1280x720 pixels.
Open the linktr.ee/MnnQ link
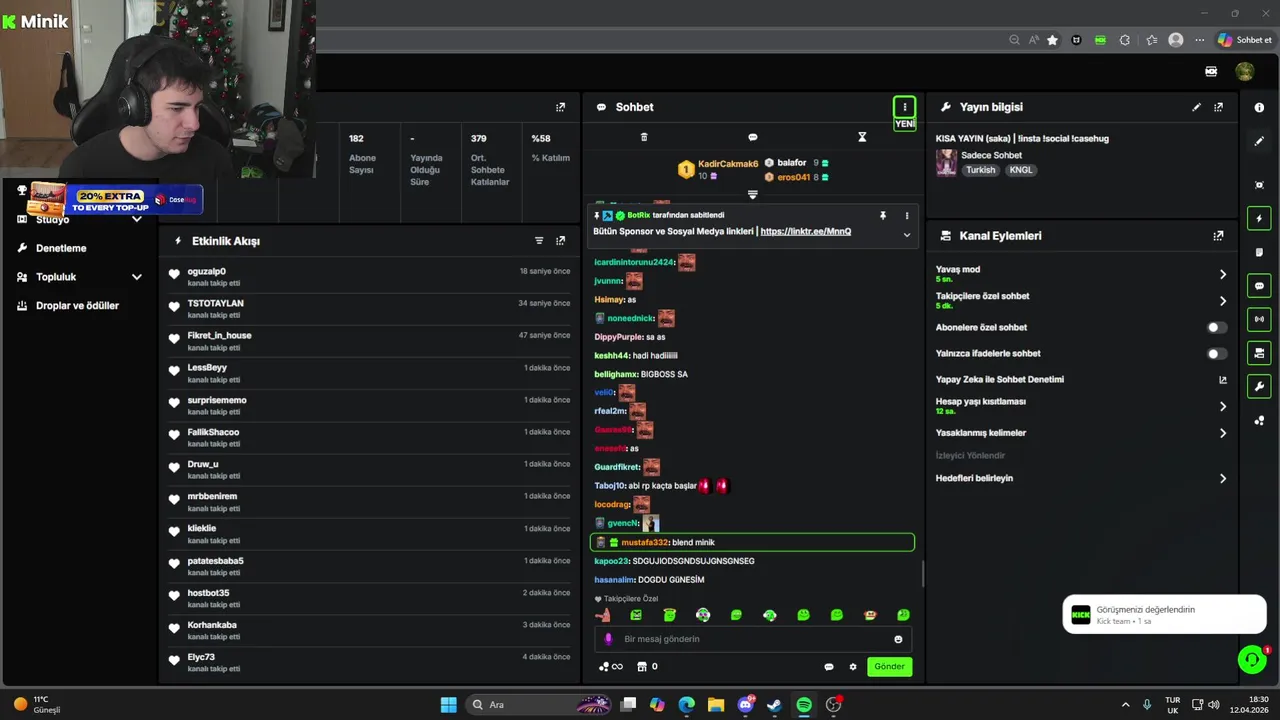[x=805, y=231]
